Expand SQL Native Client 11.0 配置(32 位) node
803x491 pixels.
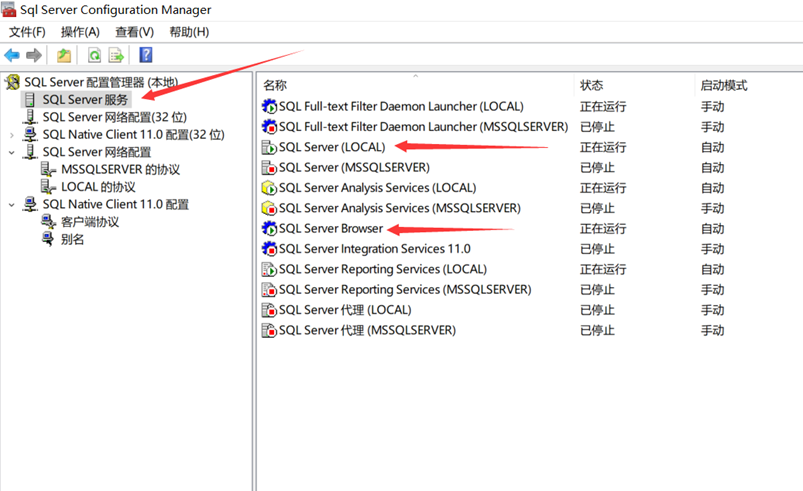[x=12, y=135]
